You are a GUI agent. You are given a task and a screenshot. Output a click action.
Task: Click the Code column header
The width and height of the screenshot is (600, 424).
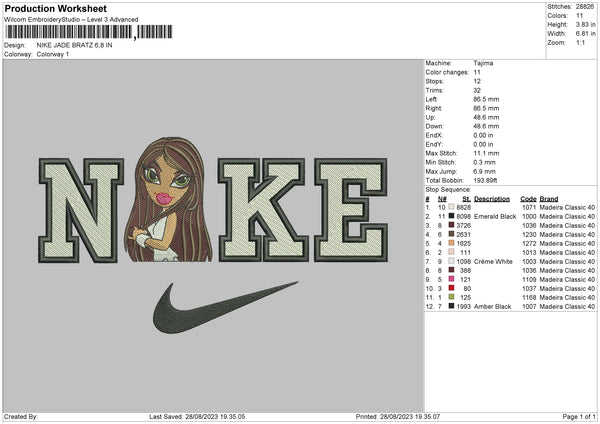point(528,198)
